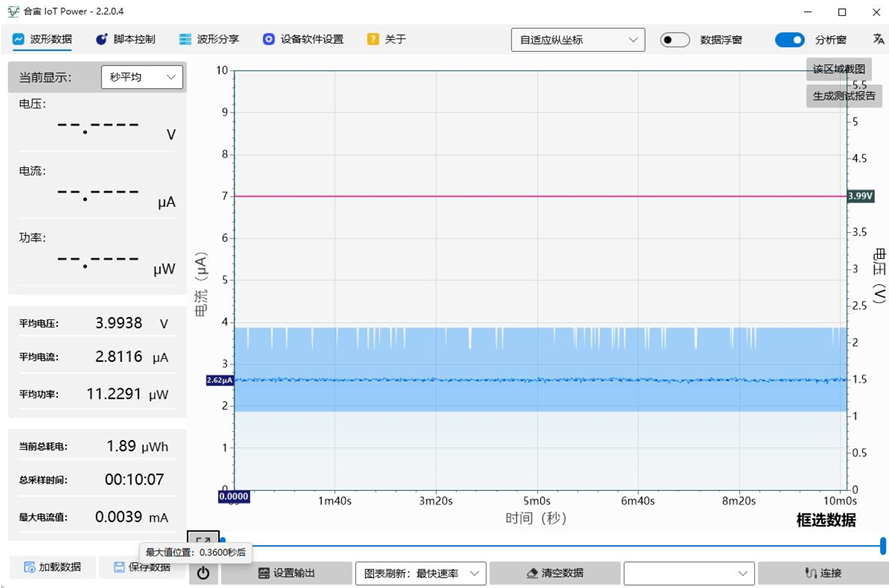Viewport: 889px width, 588px height.
Task: Click the right handle of time range slider
Action: coord(883,546)
